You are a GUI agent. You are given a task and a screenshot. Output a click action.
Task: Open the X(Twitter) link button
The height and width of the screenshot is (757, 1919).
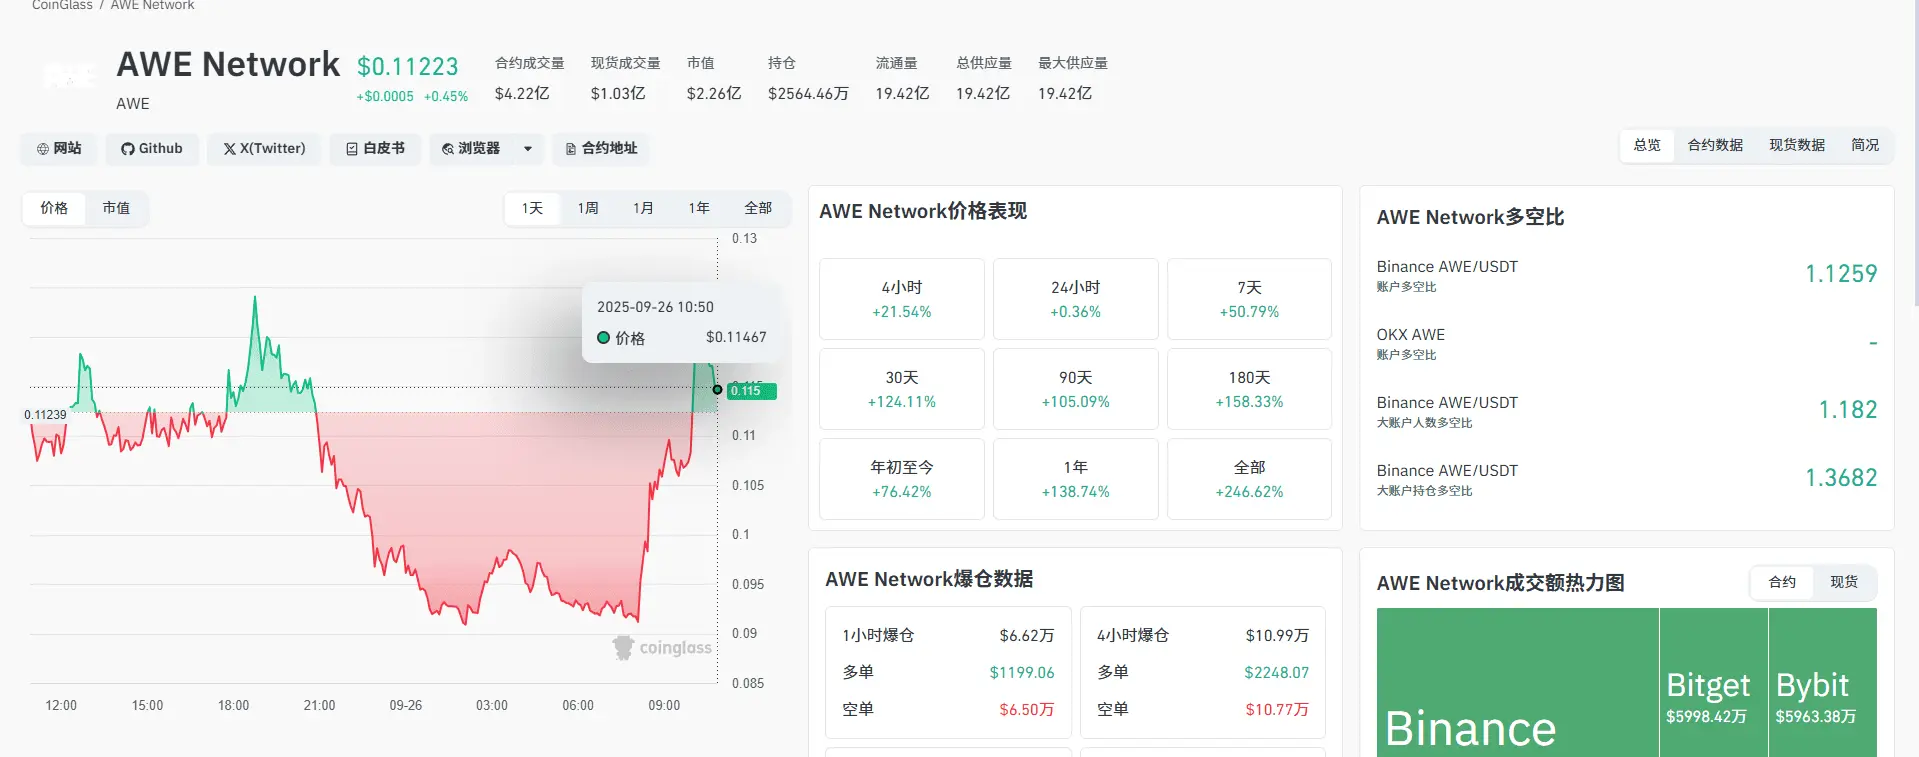click(264, 148)
